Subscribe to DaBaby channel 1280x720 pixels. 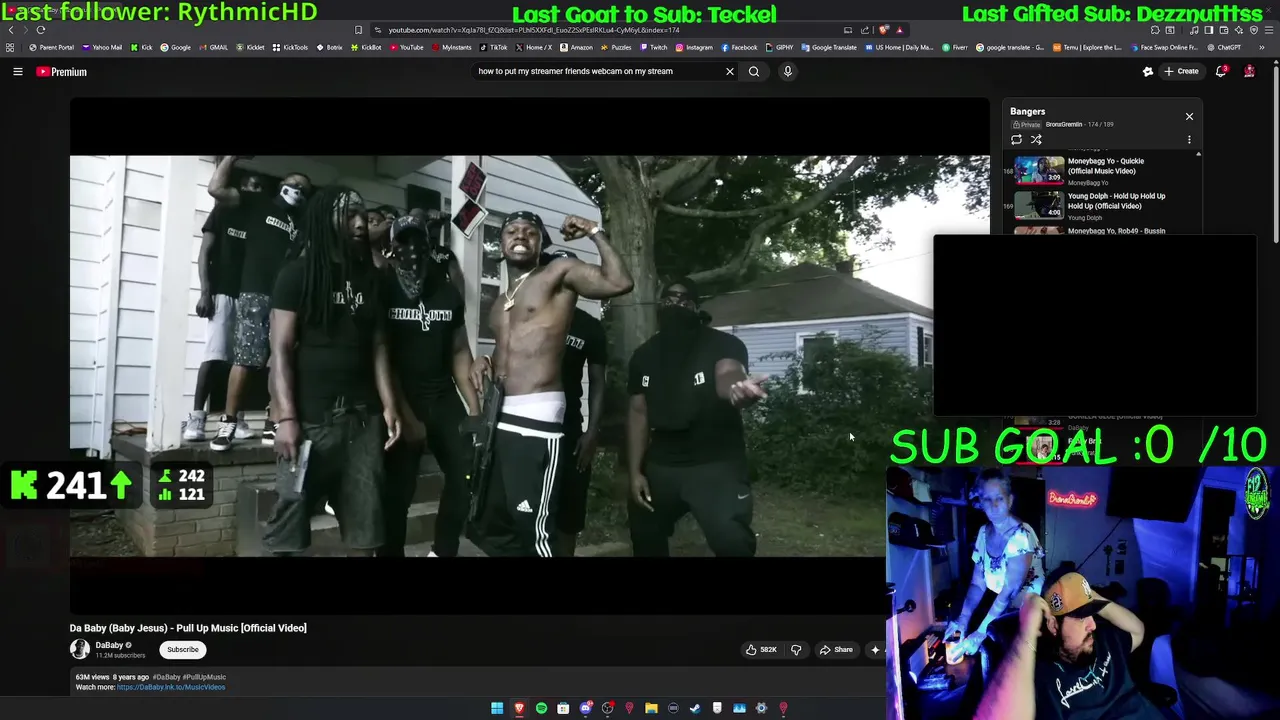tap(183, 650)
